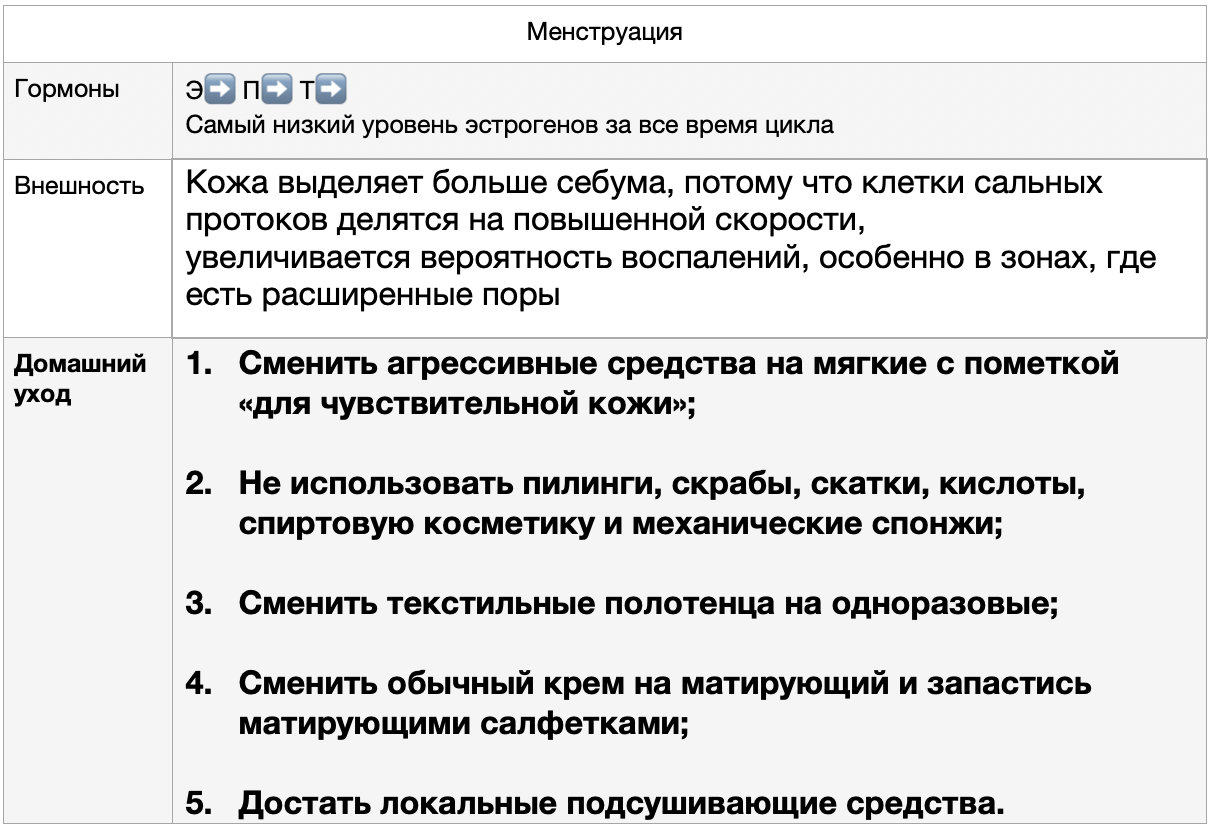
Task: Select the row label «Гормоны»
Action: coord(66,90)
